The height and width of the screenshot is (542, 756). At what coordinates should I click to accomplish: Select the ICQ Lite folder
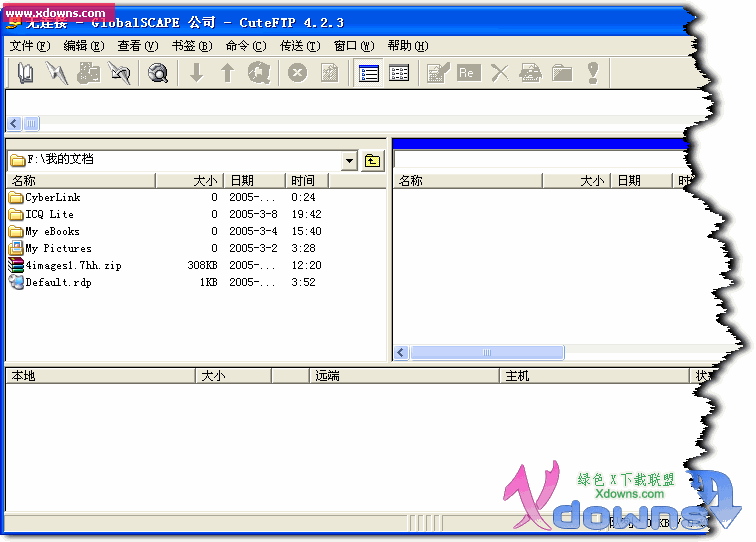(49, 214)
